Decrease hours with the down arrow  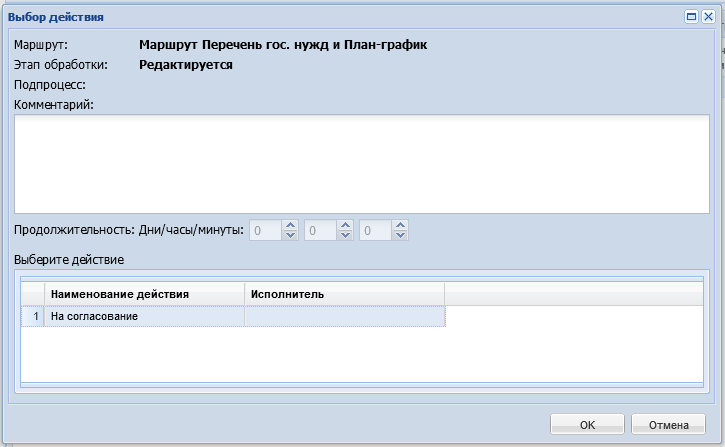coord(346,236)
